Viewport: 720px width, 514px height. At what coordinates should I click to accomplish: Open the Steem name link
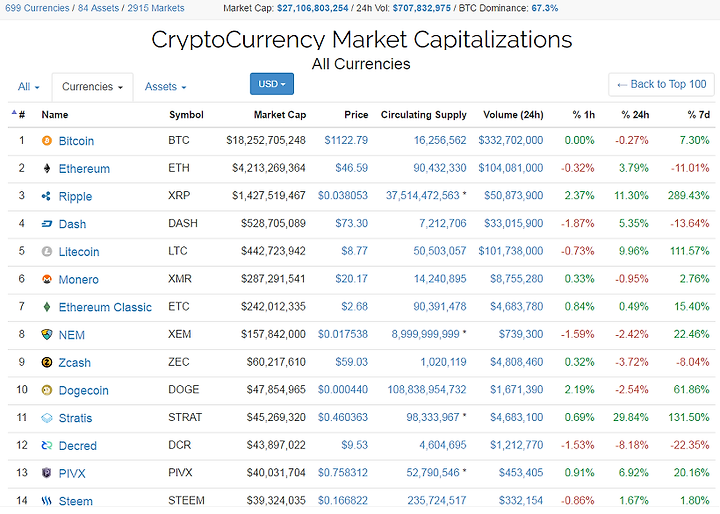[76, 501]
